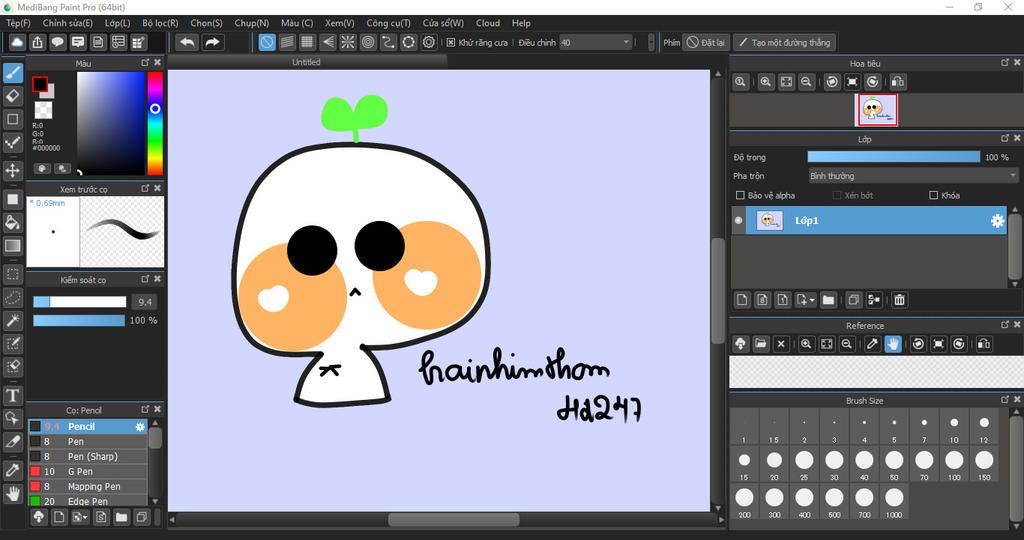Choose the curve snap guide
This screenshot has height=540, width=1024.
point(389,42)
